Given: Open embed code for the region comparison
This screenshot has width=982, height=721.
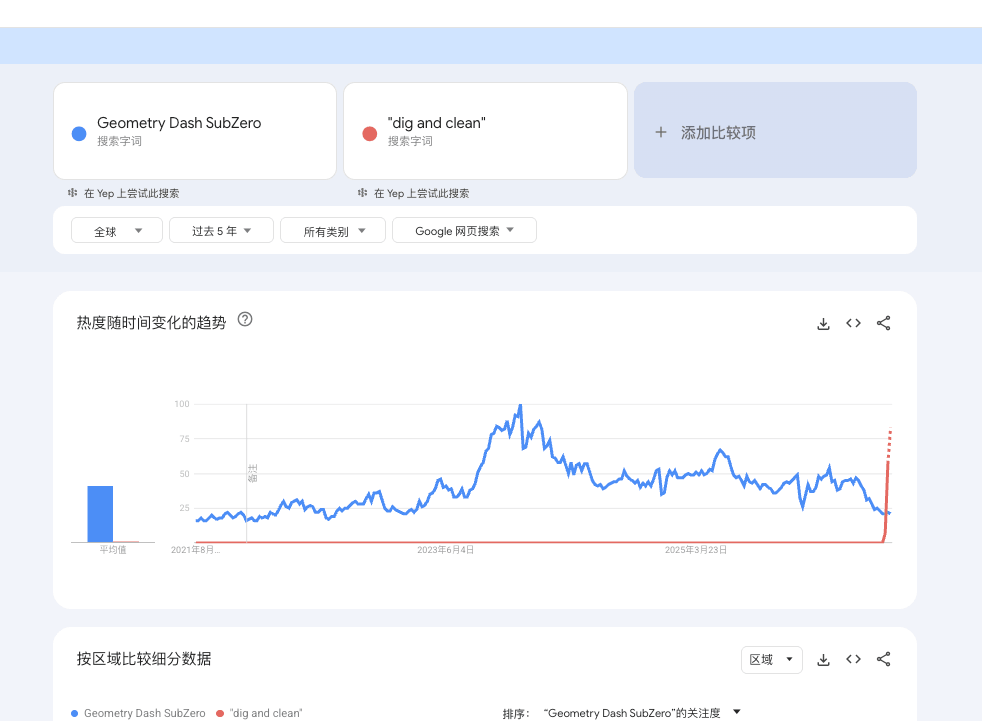Looking at the screenshot, I should coord(853,660).
